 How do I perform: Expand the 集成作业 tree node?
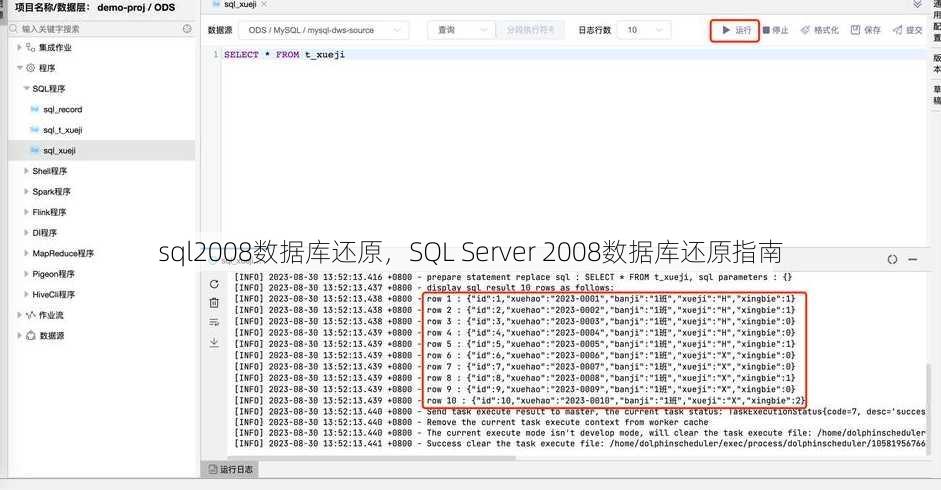tap(19, 47)
